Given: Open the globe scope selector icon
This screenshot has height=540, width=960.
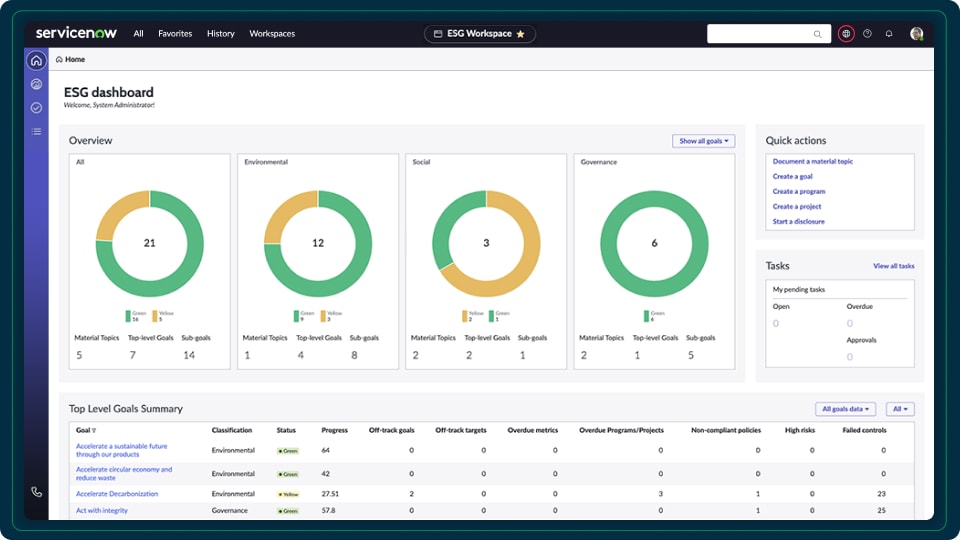Looking at the screenshot, I should tap(846, 34).
